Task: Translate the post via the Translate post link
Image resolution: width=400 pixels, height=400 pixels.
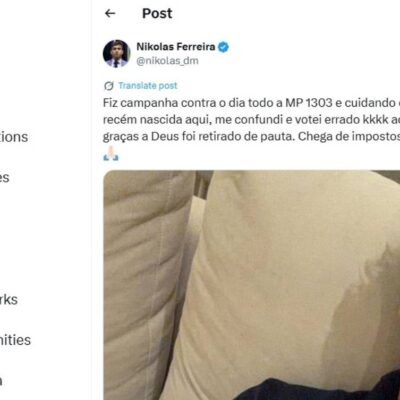Action: (148, 86)
